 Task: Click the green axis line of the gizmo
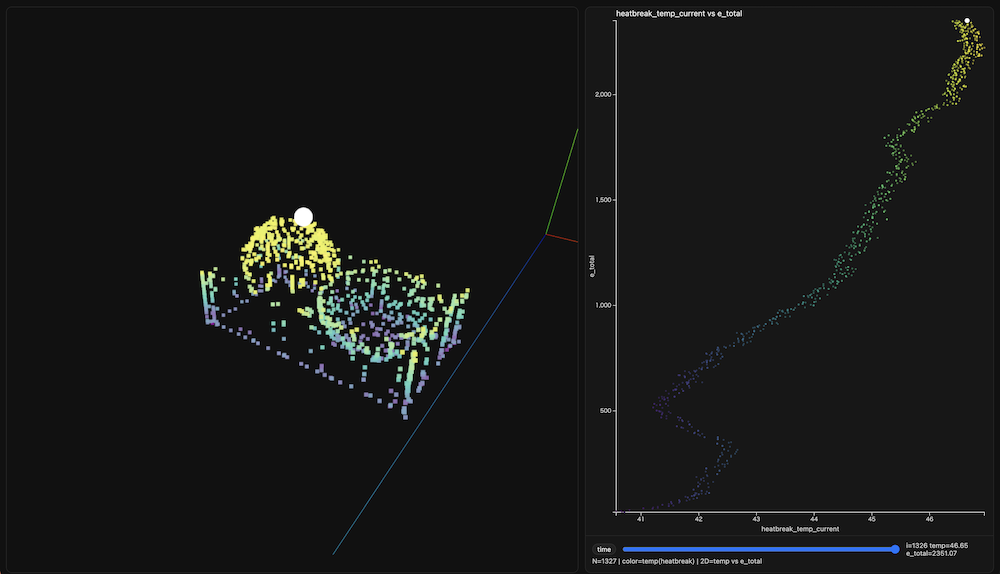(x=562, y=182)
